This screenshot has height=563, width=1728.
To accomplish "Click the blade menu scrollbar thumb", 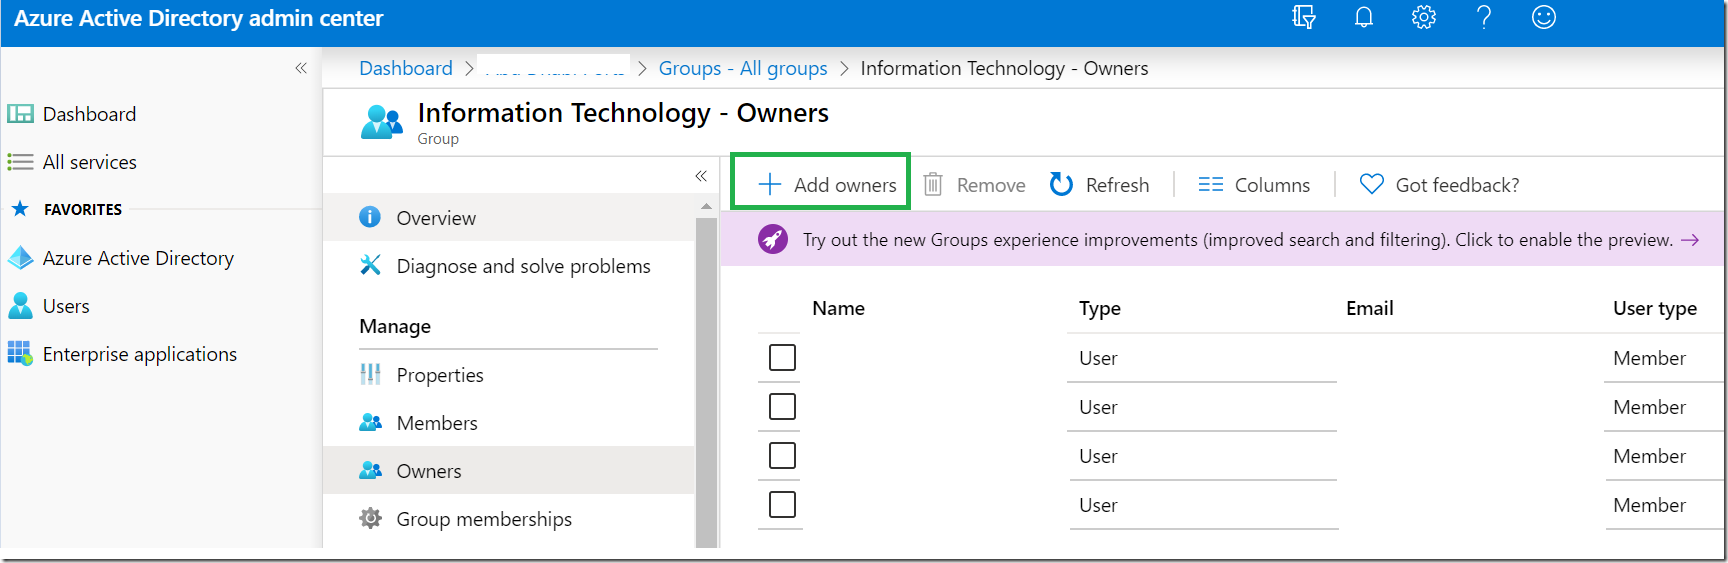I will tap(706, 382).
